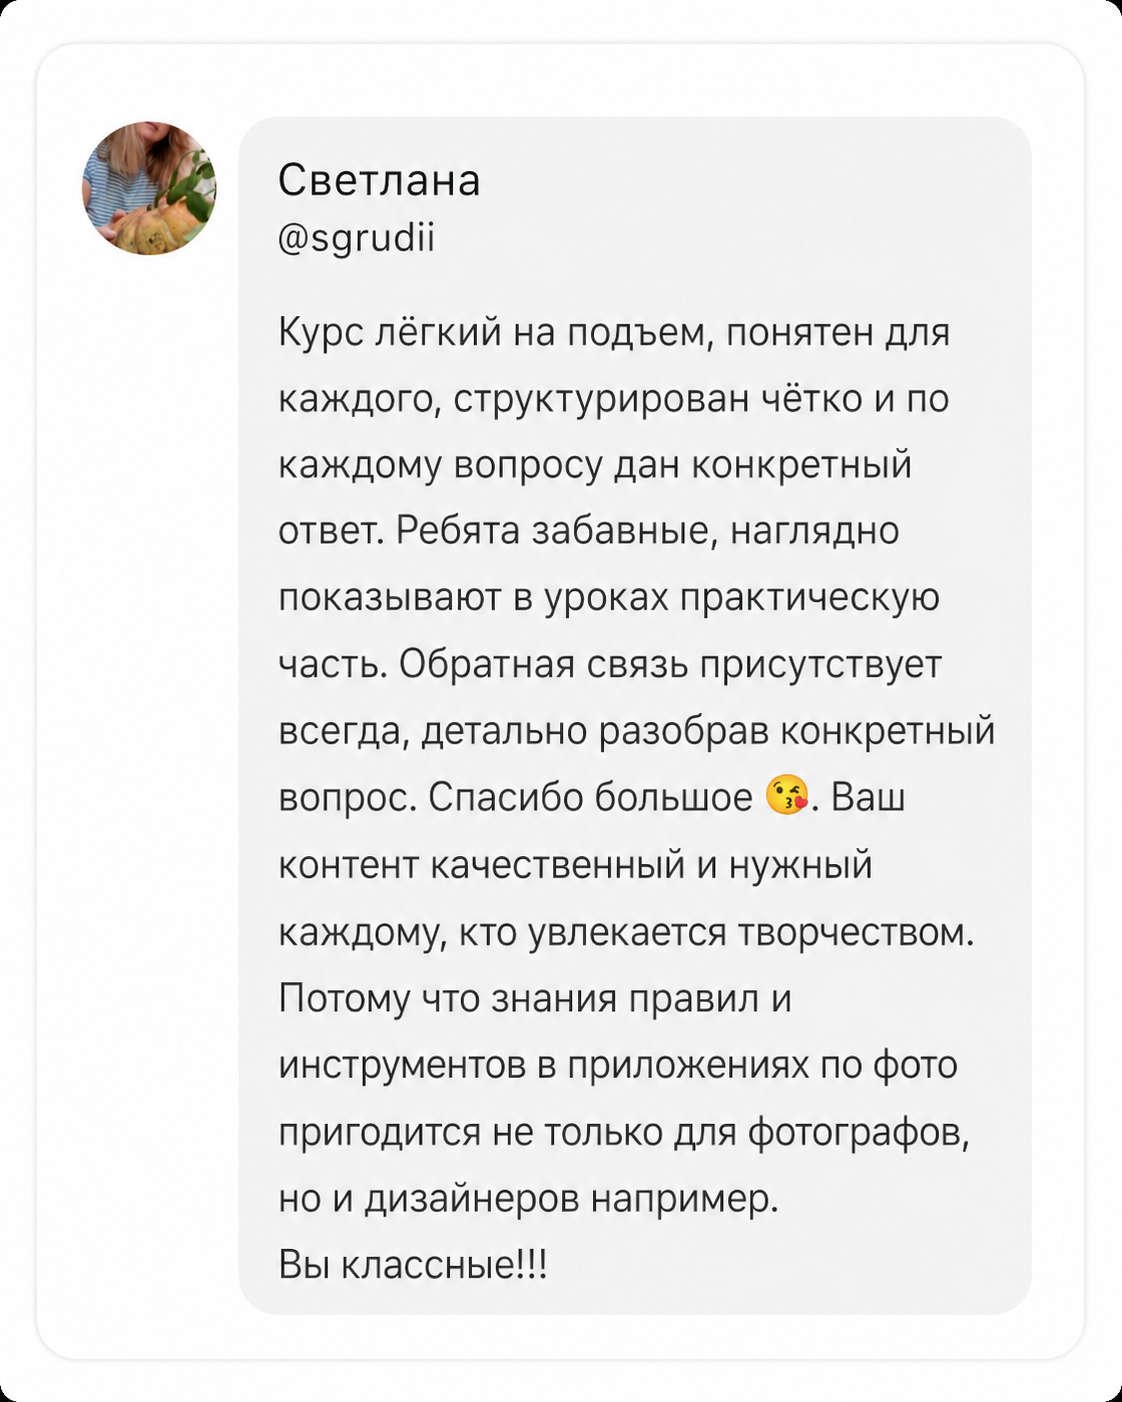
Task: Click the line 'Потому что знания правил и'
Action: tap(535, 998)
